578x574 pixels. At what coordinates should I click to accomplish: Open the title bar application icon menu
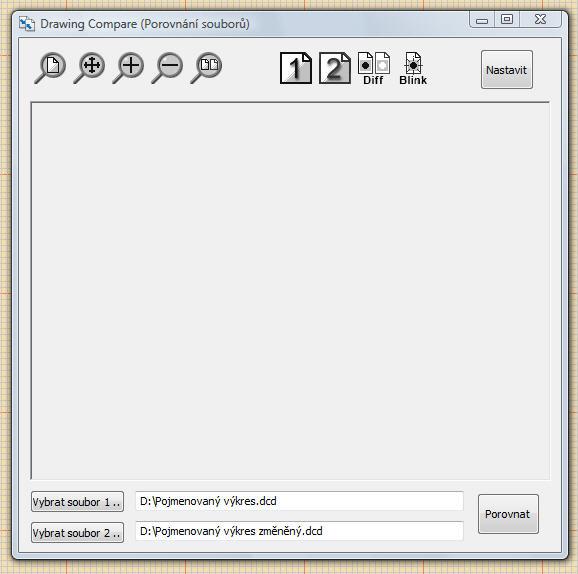[x=27, y=24]
